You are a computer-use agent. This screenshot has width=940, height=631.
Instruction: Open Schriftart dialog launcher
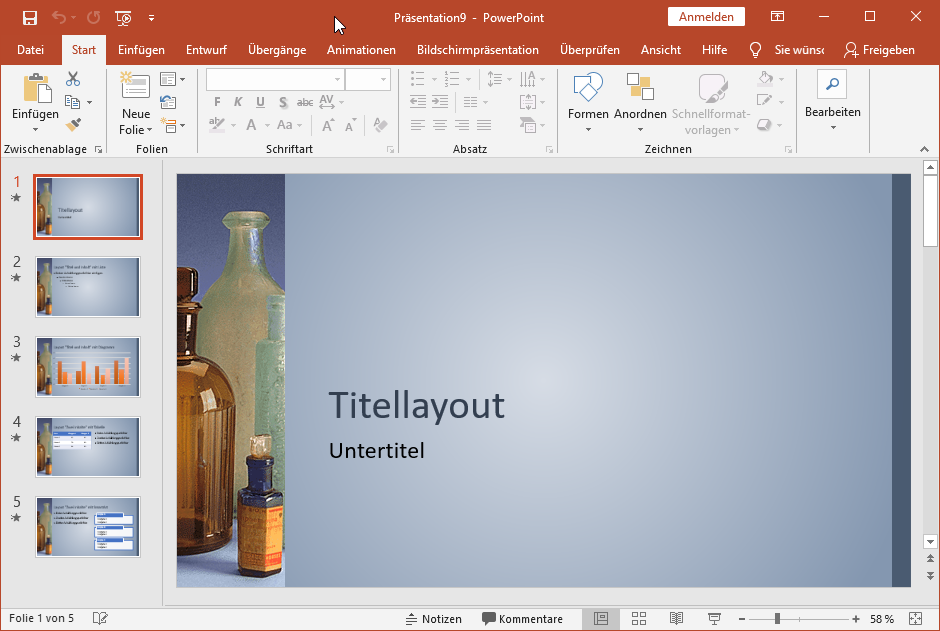(x=390, y=149)
